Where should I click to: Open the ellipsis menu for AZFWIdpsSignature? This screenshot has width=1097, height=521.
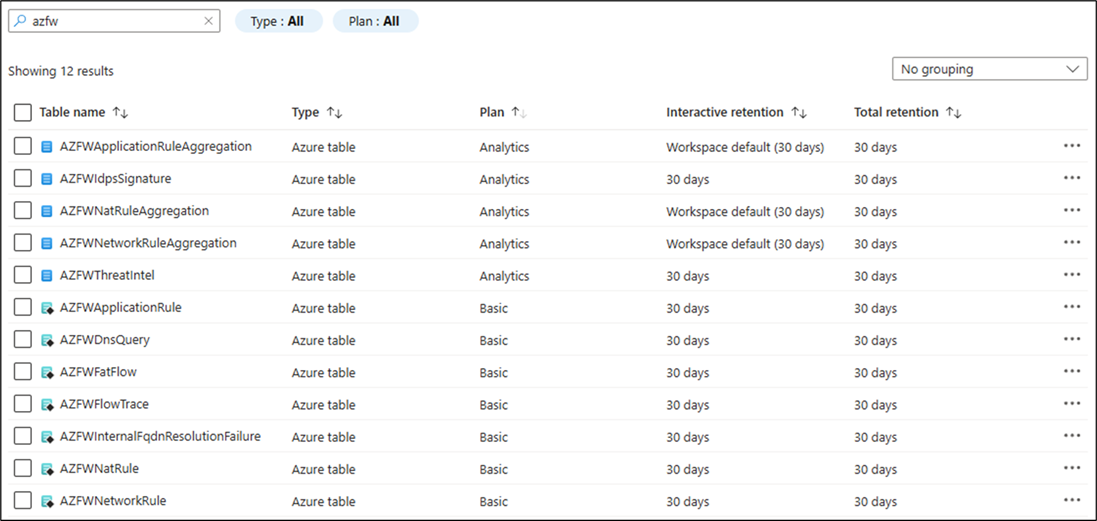pos(1072,179)
